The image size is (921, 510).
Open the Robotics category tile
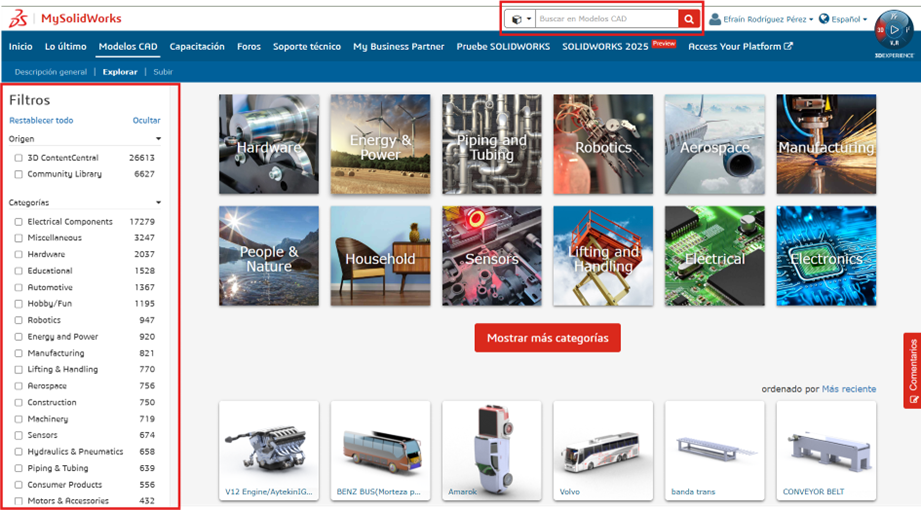(603, 144)
